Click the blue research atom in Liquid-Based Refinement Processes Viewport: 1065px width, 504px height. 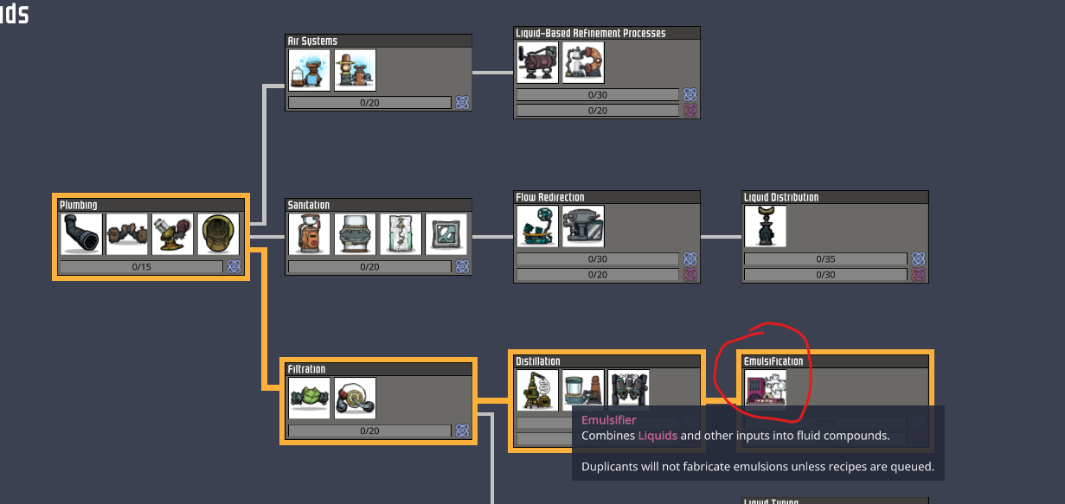[x=691, y=94]
